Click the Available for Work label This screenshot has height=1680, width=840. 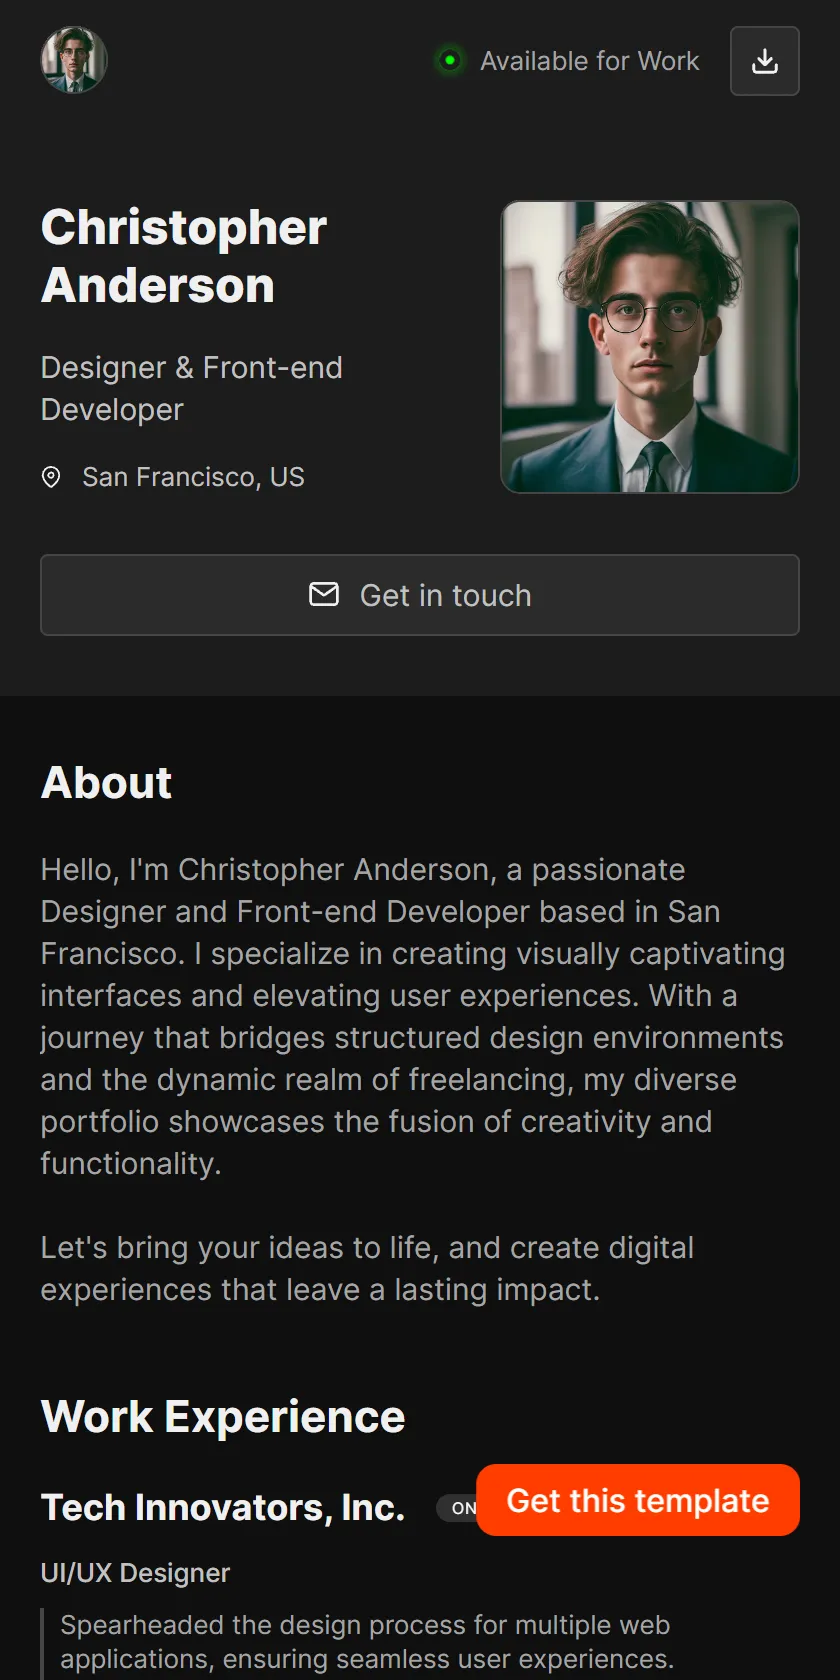[590, 61]
